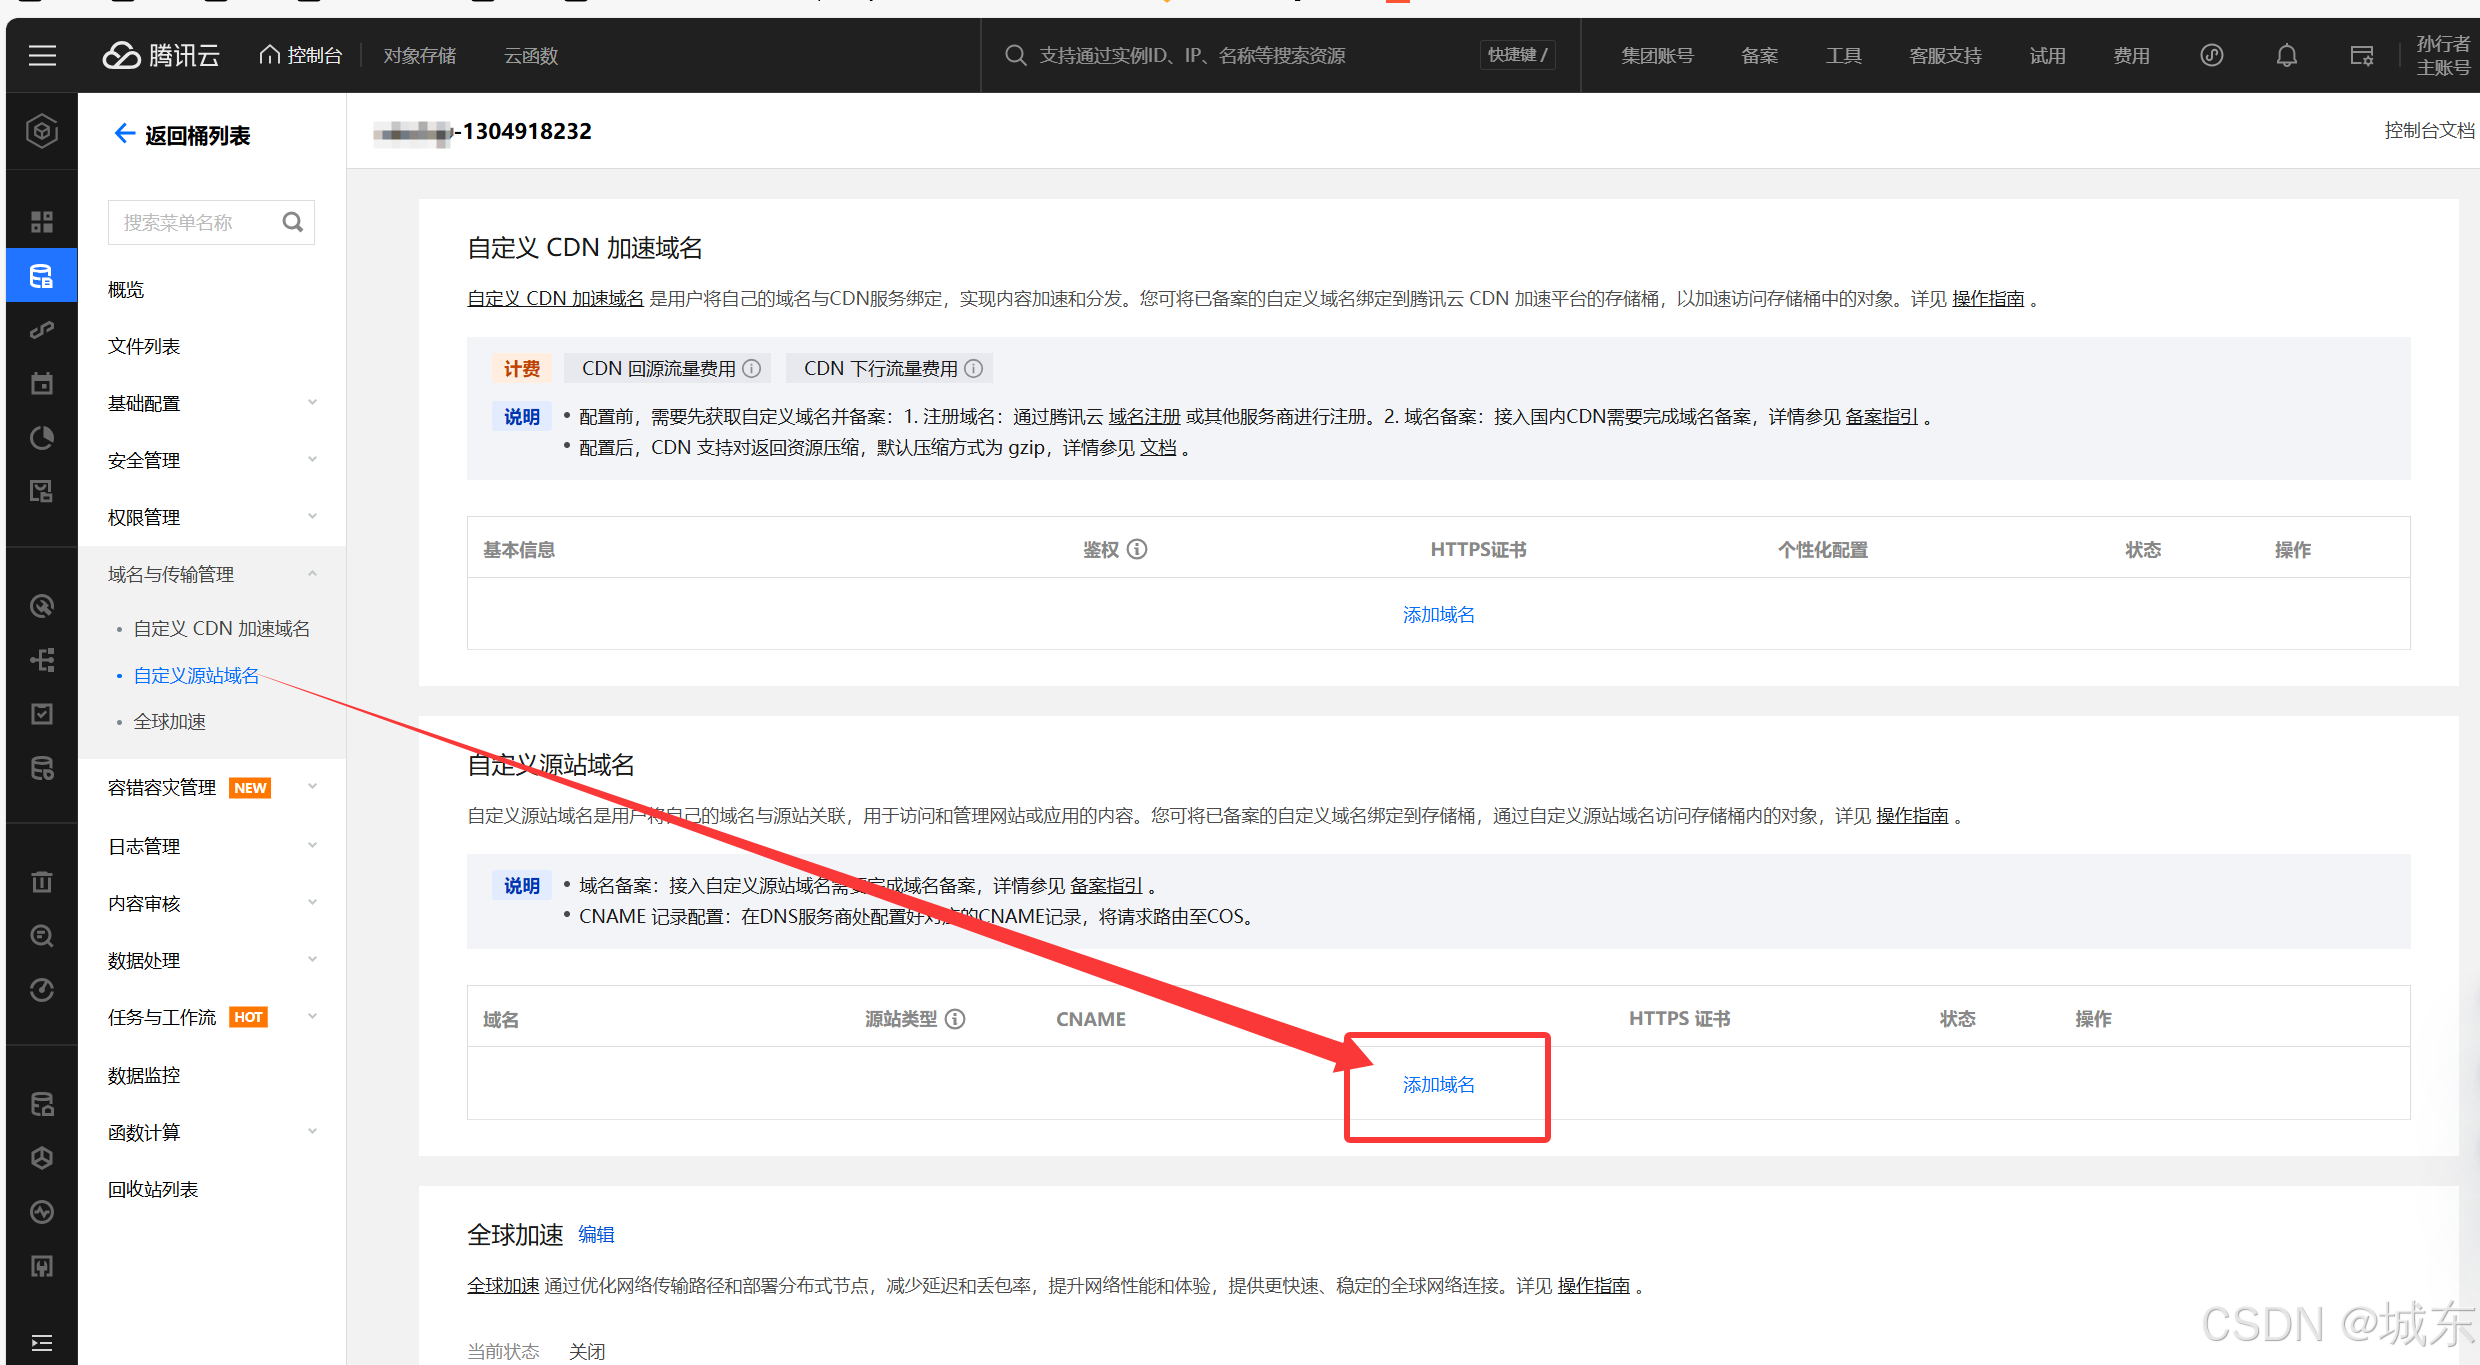Open 自定义 CDN 加速域名 submenu item
The height and width of the screenshot is (1365, 2480).
[221, 628]
